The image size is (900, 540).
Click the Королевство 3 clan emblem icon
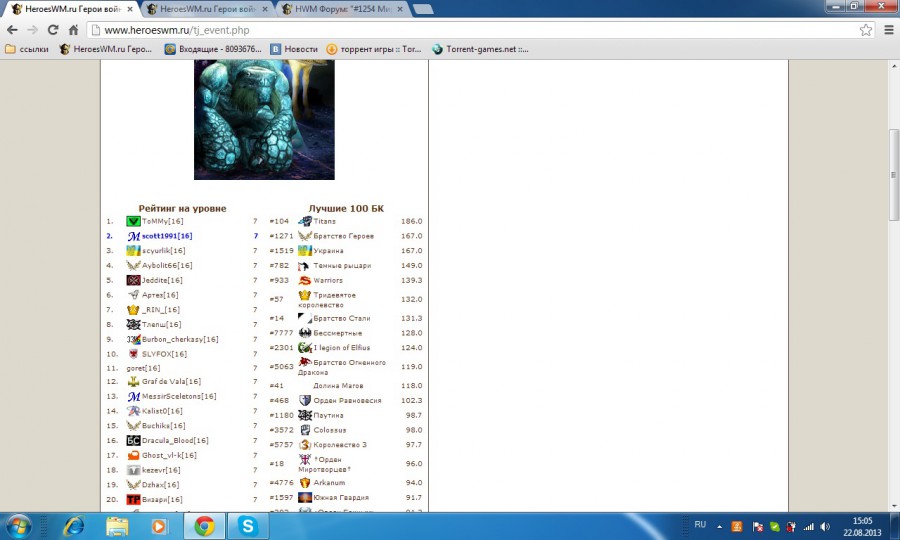[x=305, y=445]
